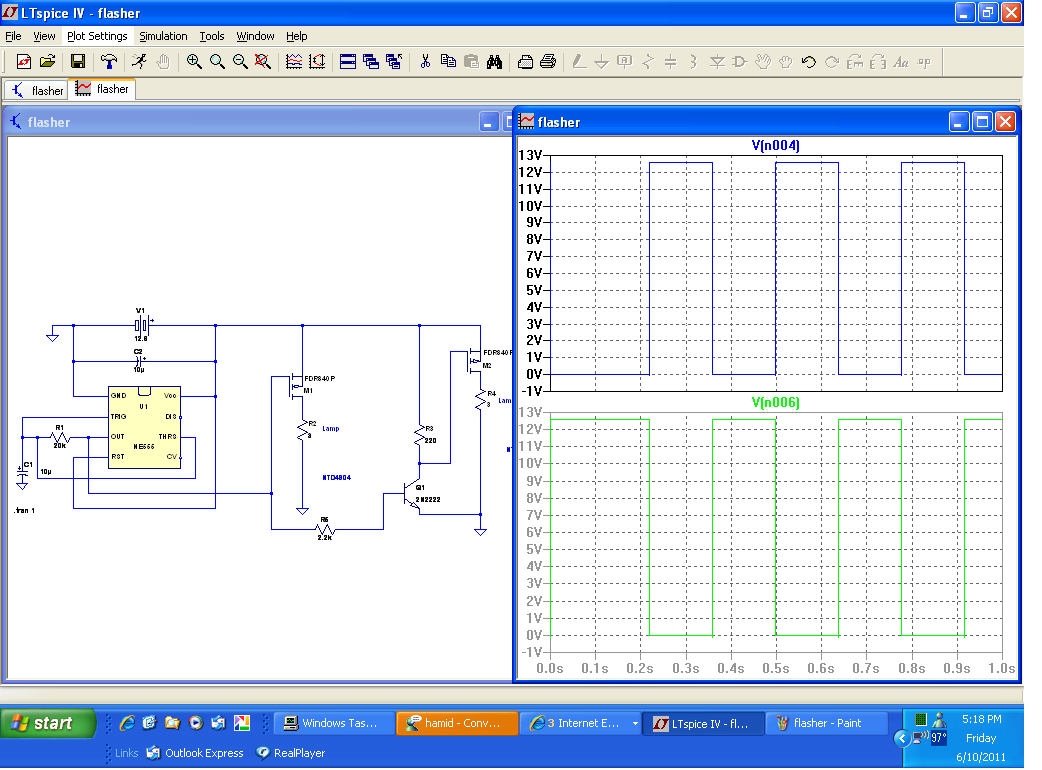Select the Zoom In magnifier with plus
Image resolution: width=1042 pixels, height=770 pixels.
(x=194, y=62)
